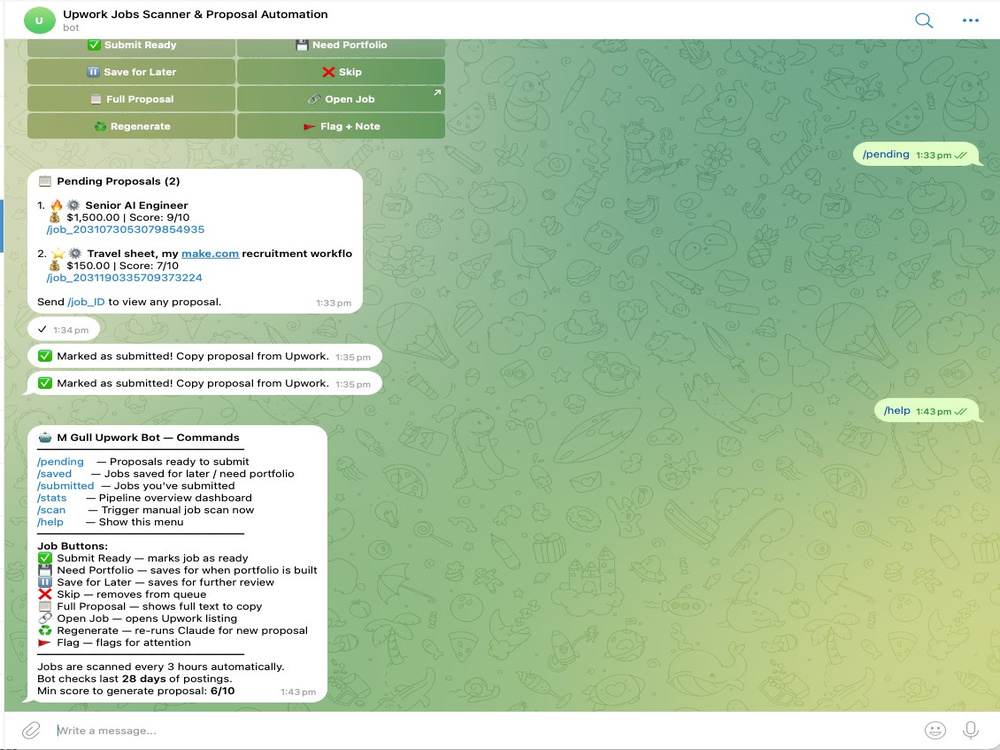Click the microphone voice message icon
Screen dimensions: 1000x750
pyautogui.click(x=970, y=730)
